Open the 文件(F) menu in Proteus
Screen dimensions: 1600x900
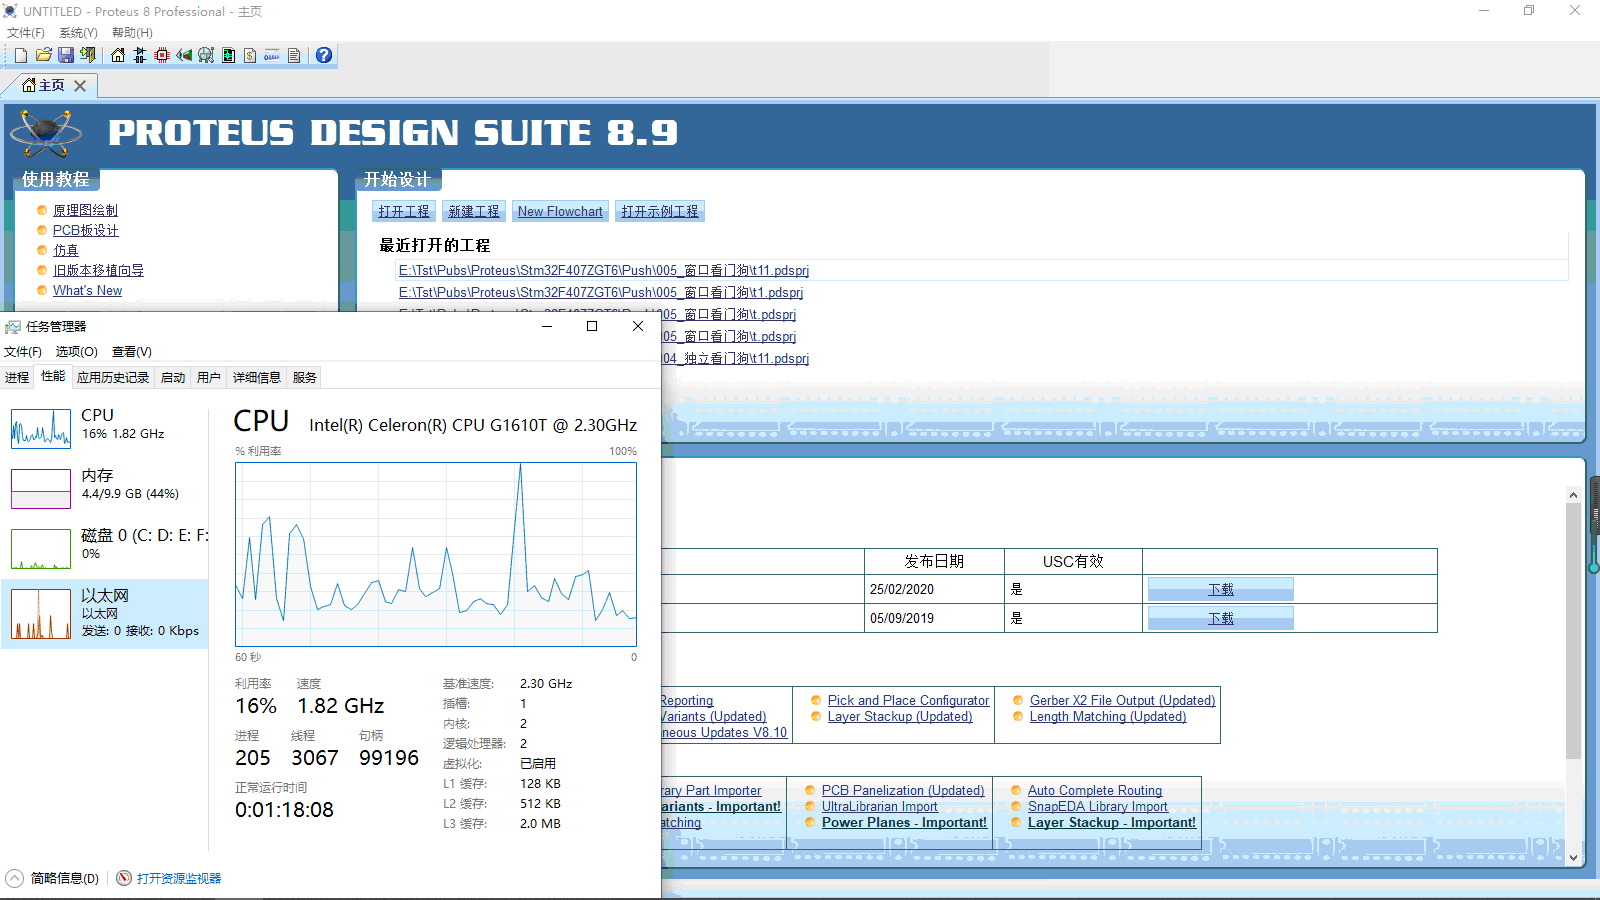tap(26, 33)
